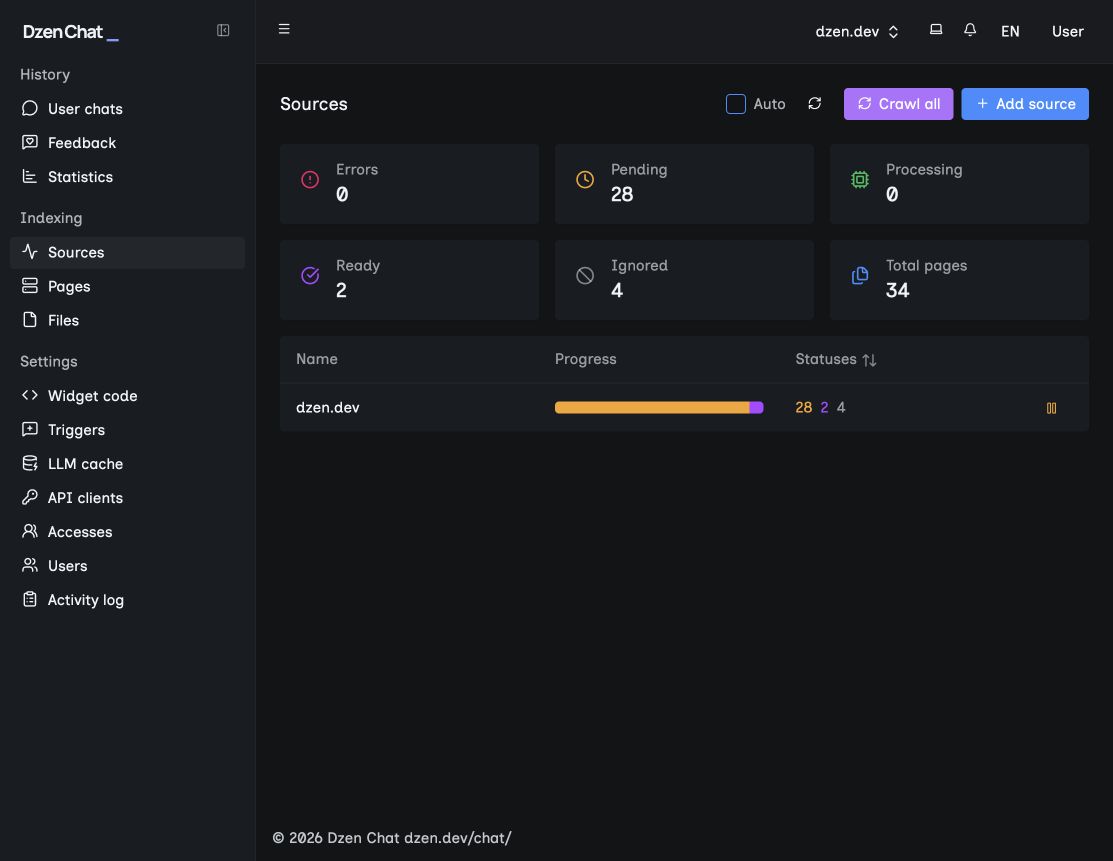
Task: Click the Errors alert circle icon
Action: 310,180
